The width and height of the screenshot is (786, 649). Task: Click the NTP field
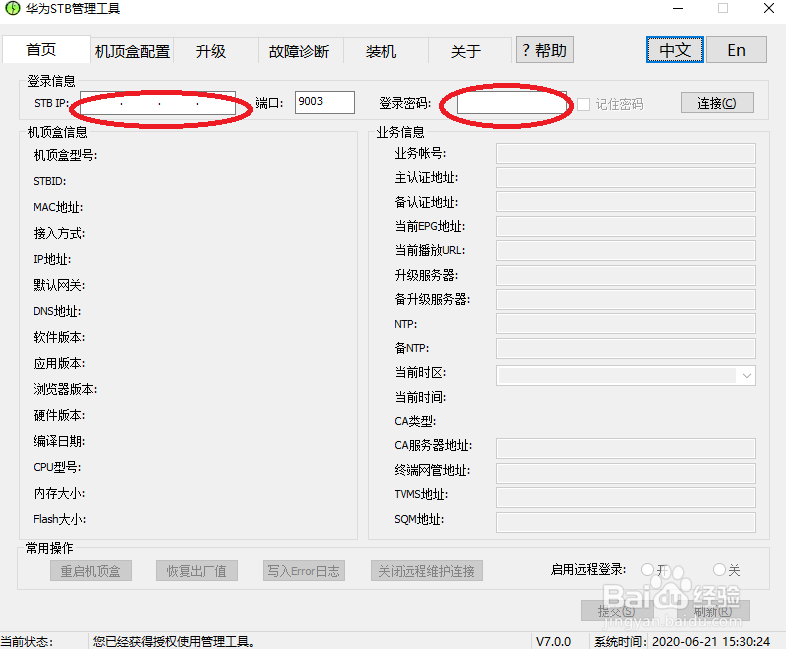point(626,324)
